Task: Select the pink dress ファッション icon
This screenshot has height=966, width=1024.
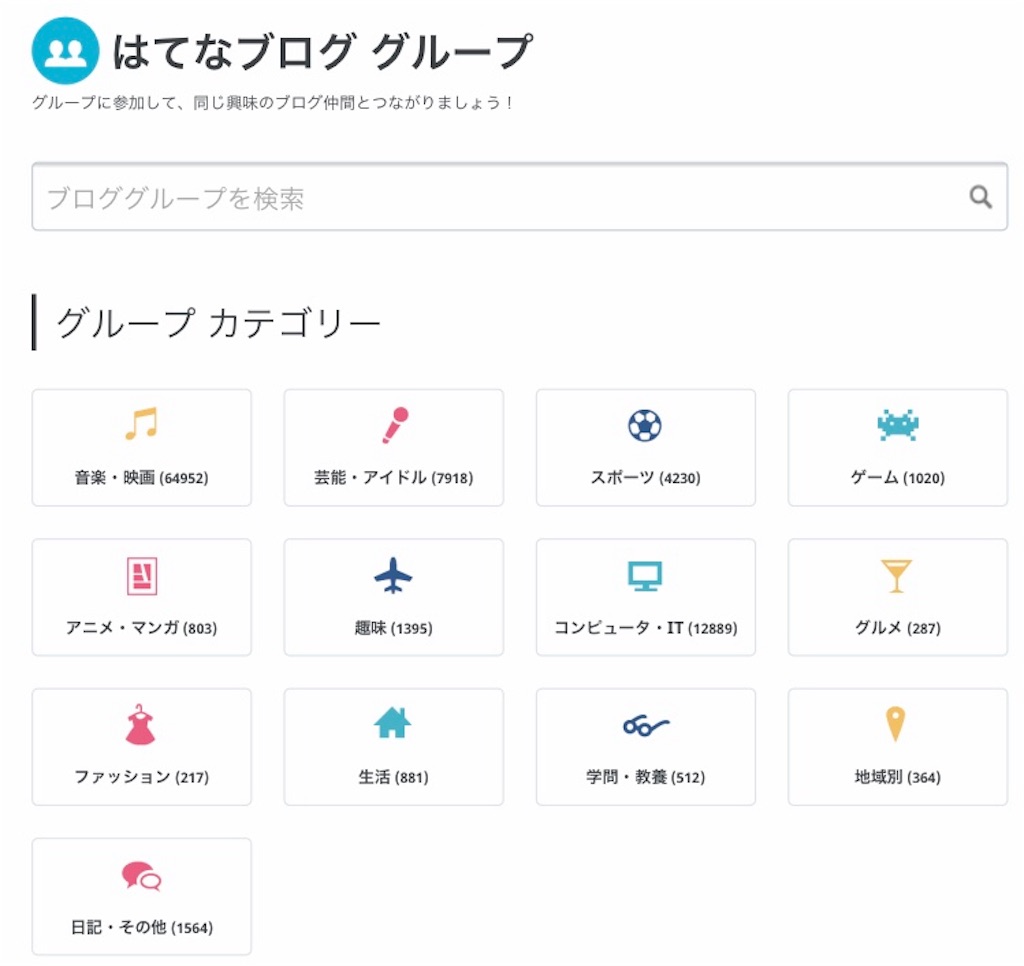Action: [x=140, y=725]
